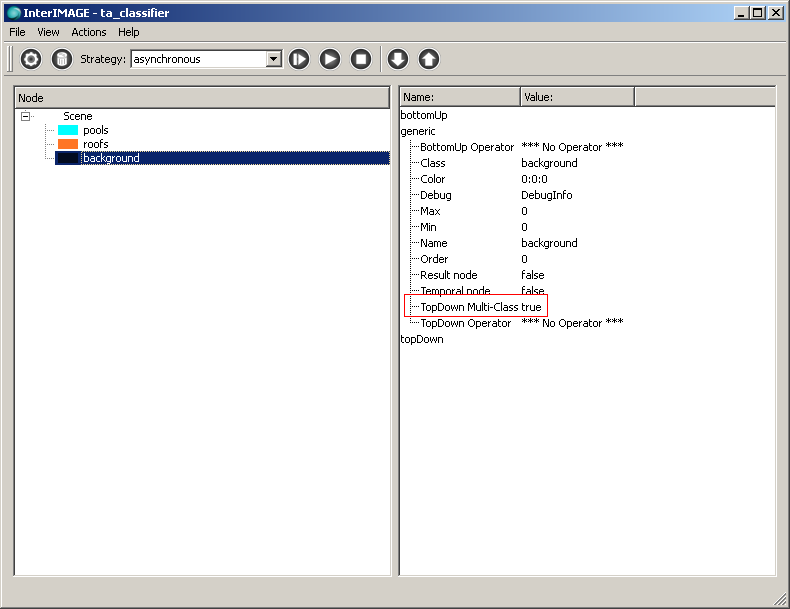Click the cyan pools color swatch
This screenshot has height=609, width=790.
pyautogui.click(x=68, y=130)
